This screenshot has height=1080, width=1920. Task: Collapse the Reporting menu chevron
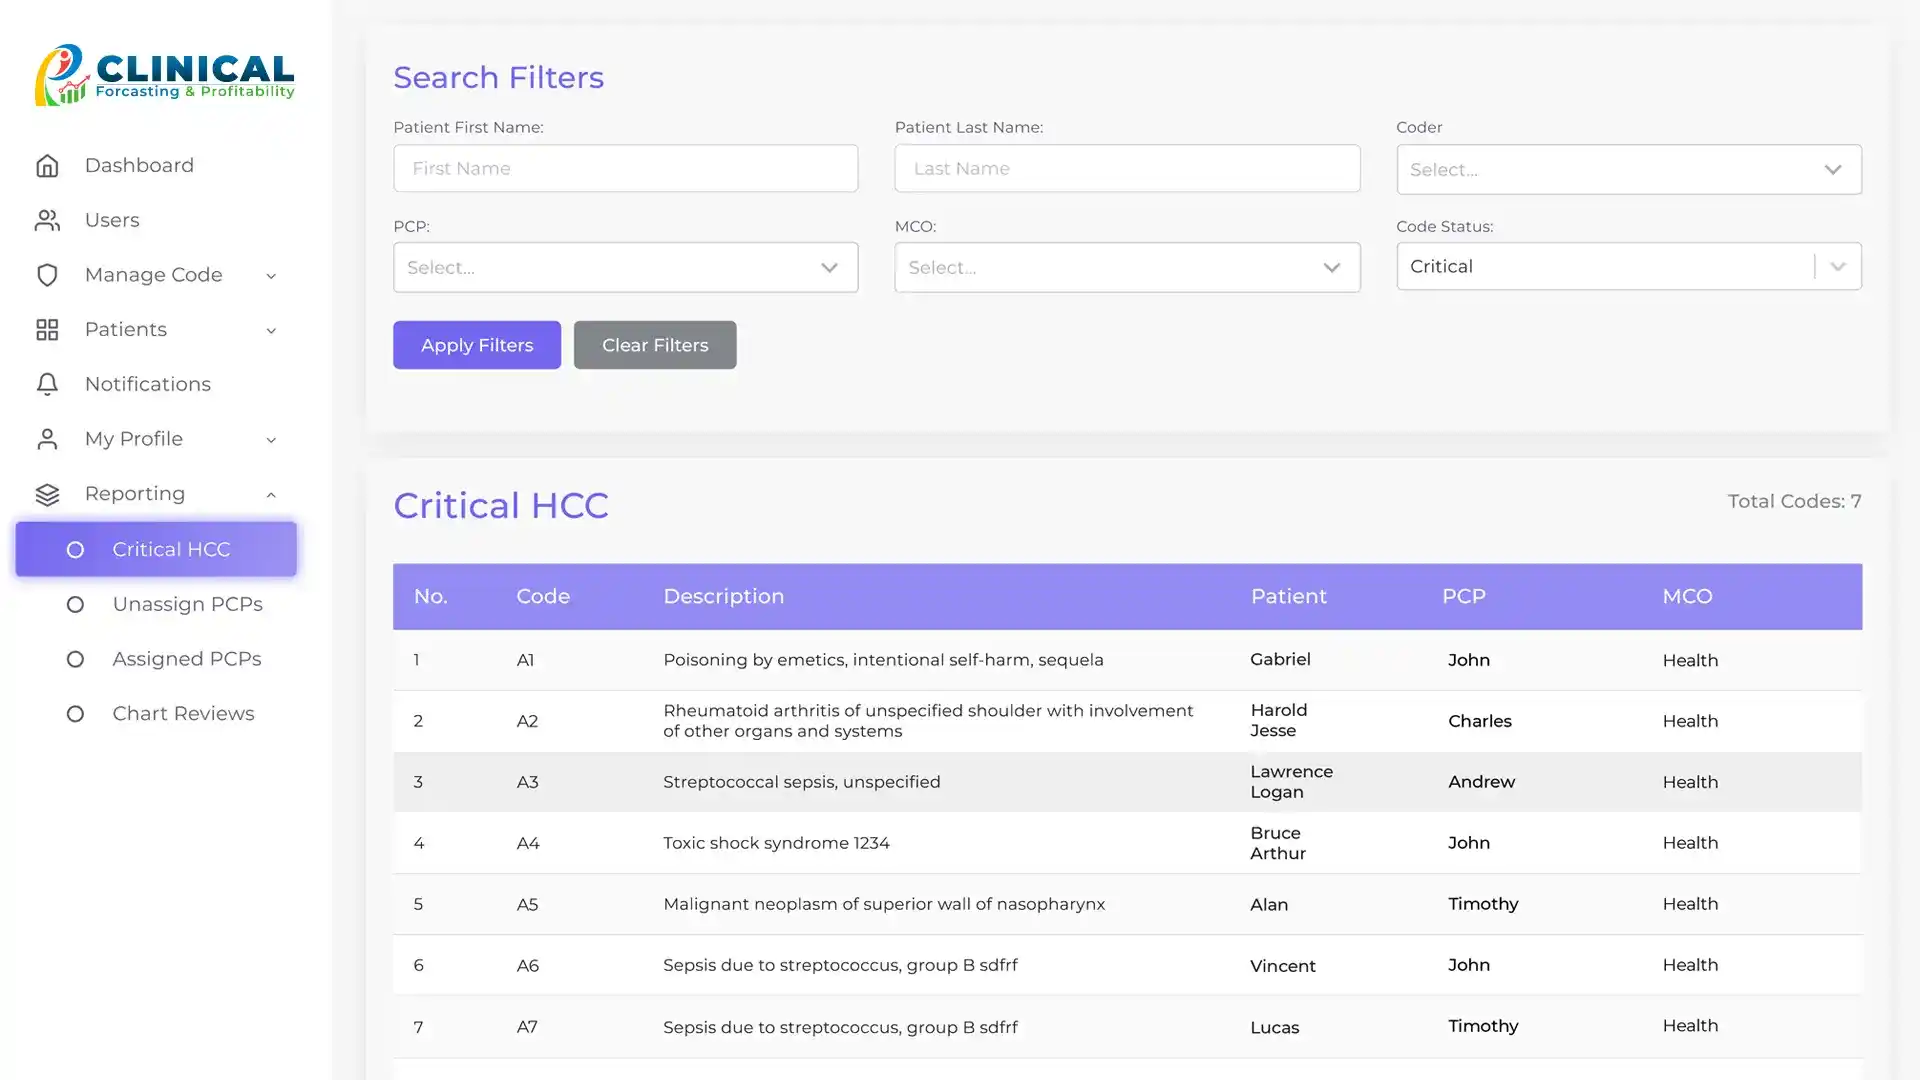point(271,495)
